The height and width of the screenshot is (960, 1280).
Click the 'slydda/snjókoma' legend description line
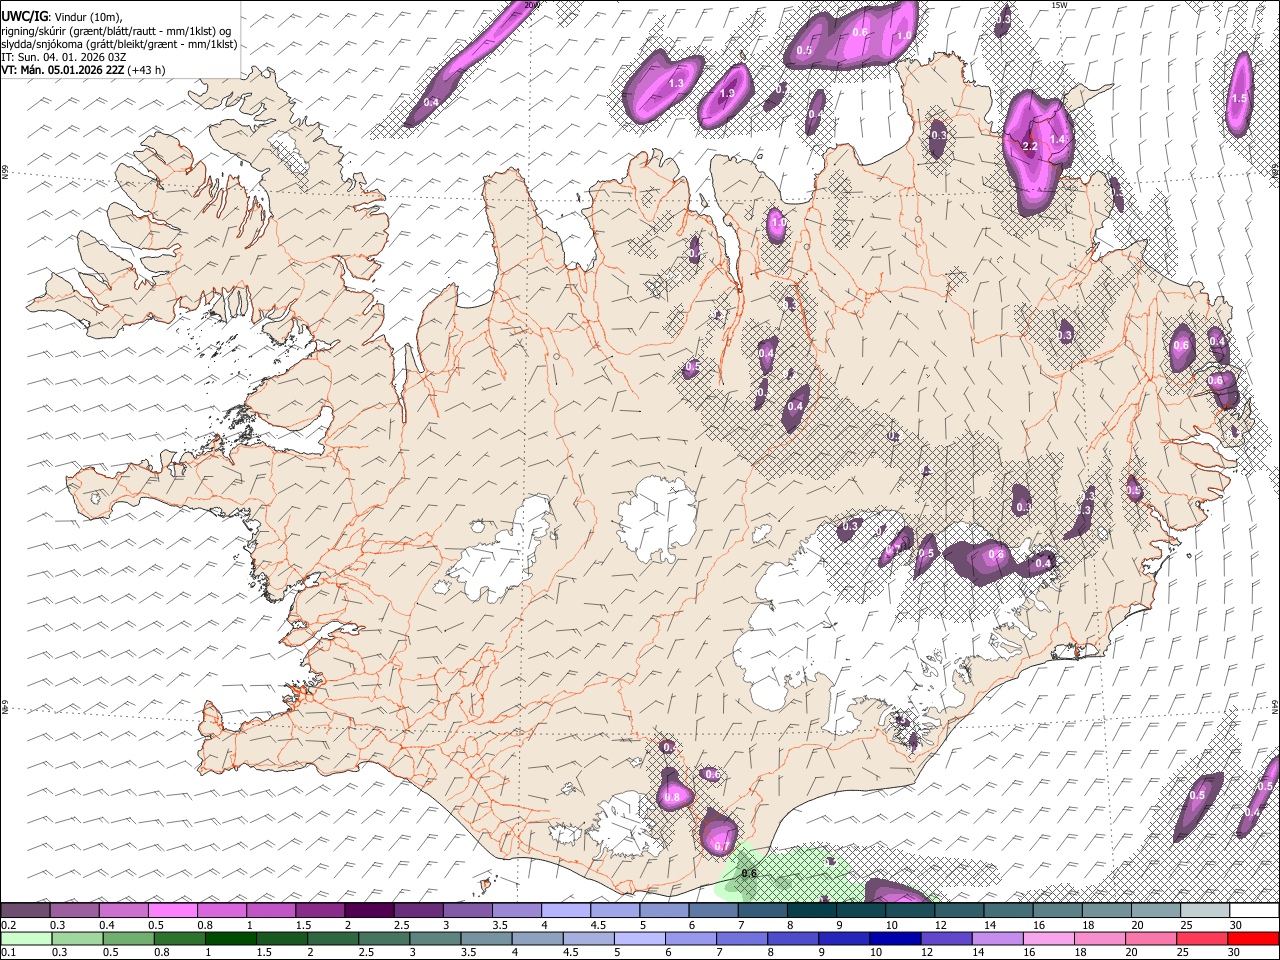click(119, 44)
